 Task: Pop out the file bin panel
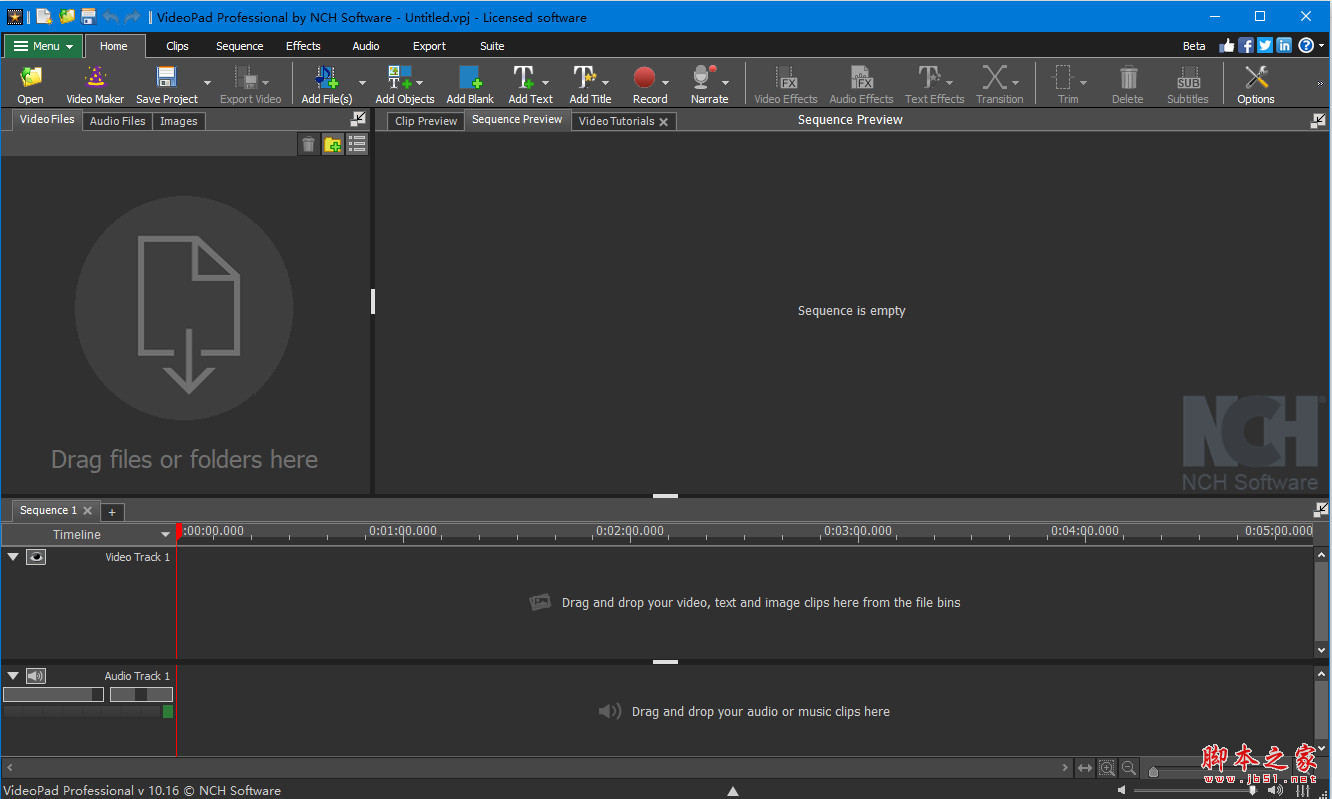click(x=358, y=119)
